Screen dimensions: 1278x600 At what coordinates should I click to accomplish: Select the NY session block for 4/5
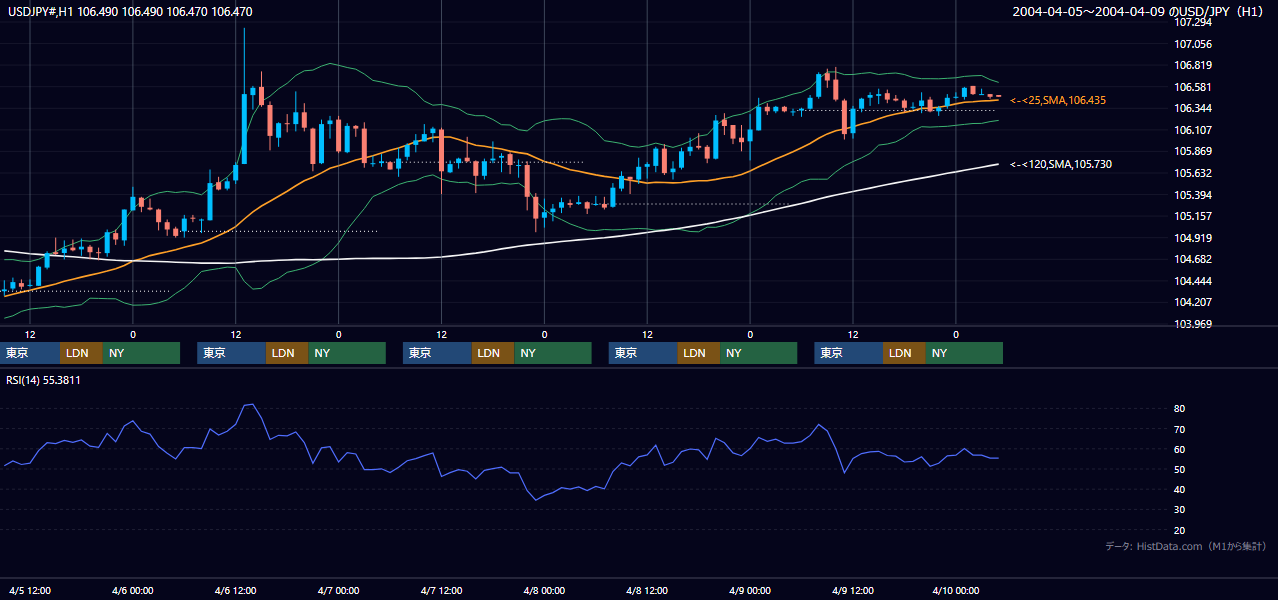(141, 353)
